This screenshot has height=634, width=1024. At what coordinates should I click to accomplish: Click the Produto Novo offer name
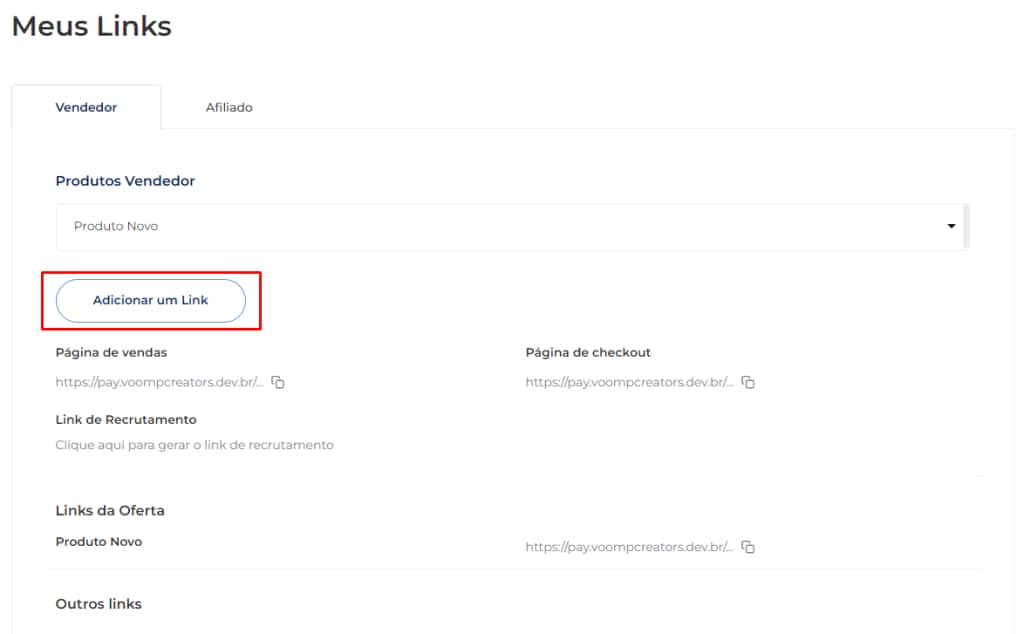coord(99,541)
